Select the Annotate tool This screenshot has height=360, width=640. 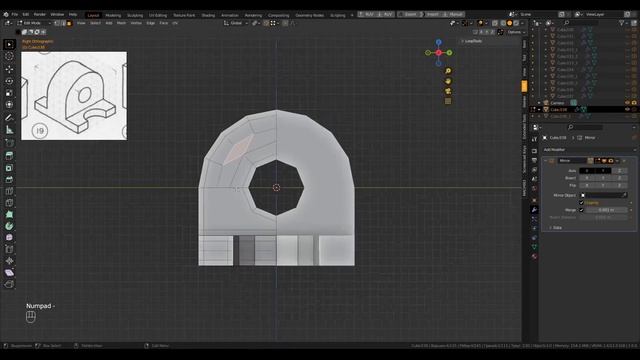tap(9, 118)
